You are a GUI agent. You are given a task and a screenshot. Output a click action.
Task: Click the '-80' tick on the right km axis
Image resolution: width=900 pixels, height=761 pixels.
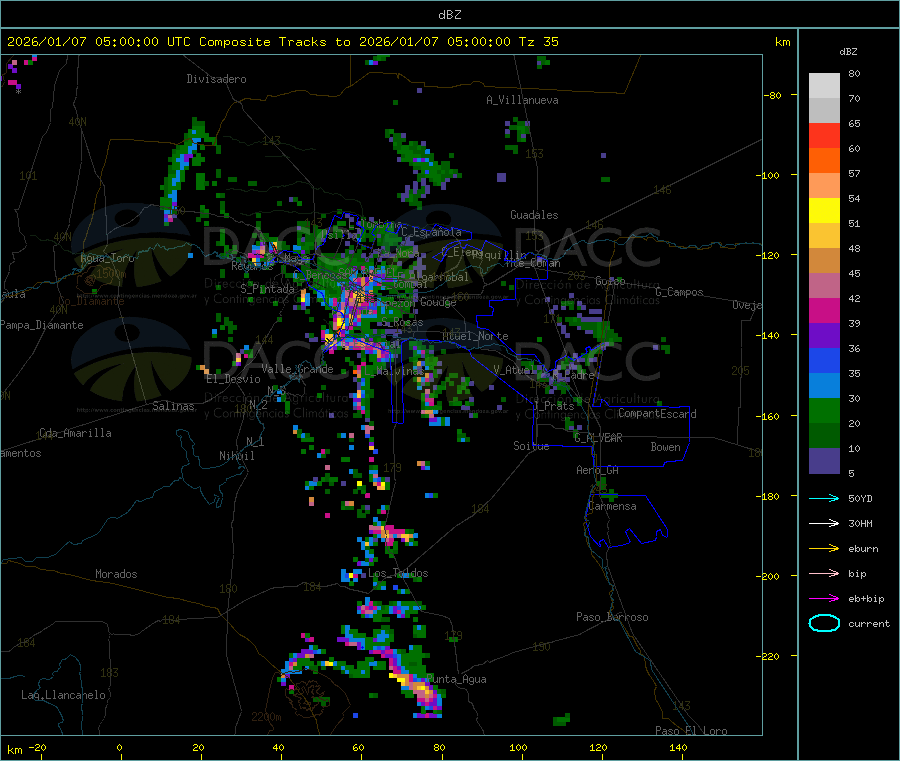773,95
